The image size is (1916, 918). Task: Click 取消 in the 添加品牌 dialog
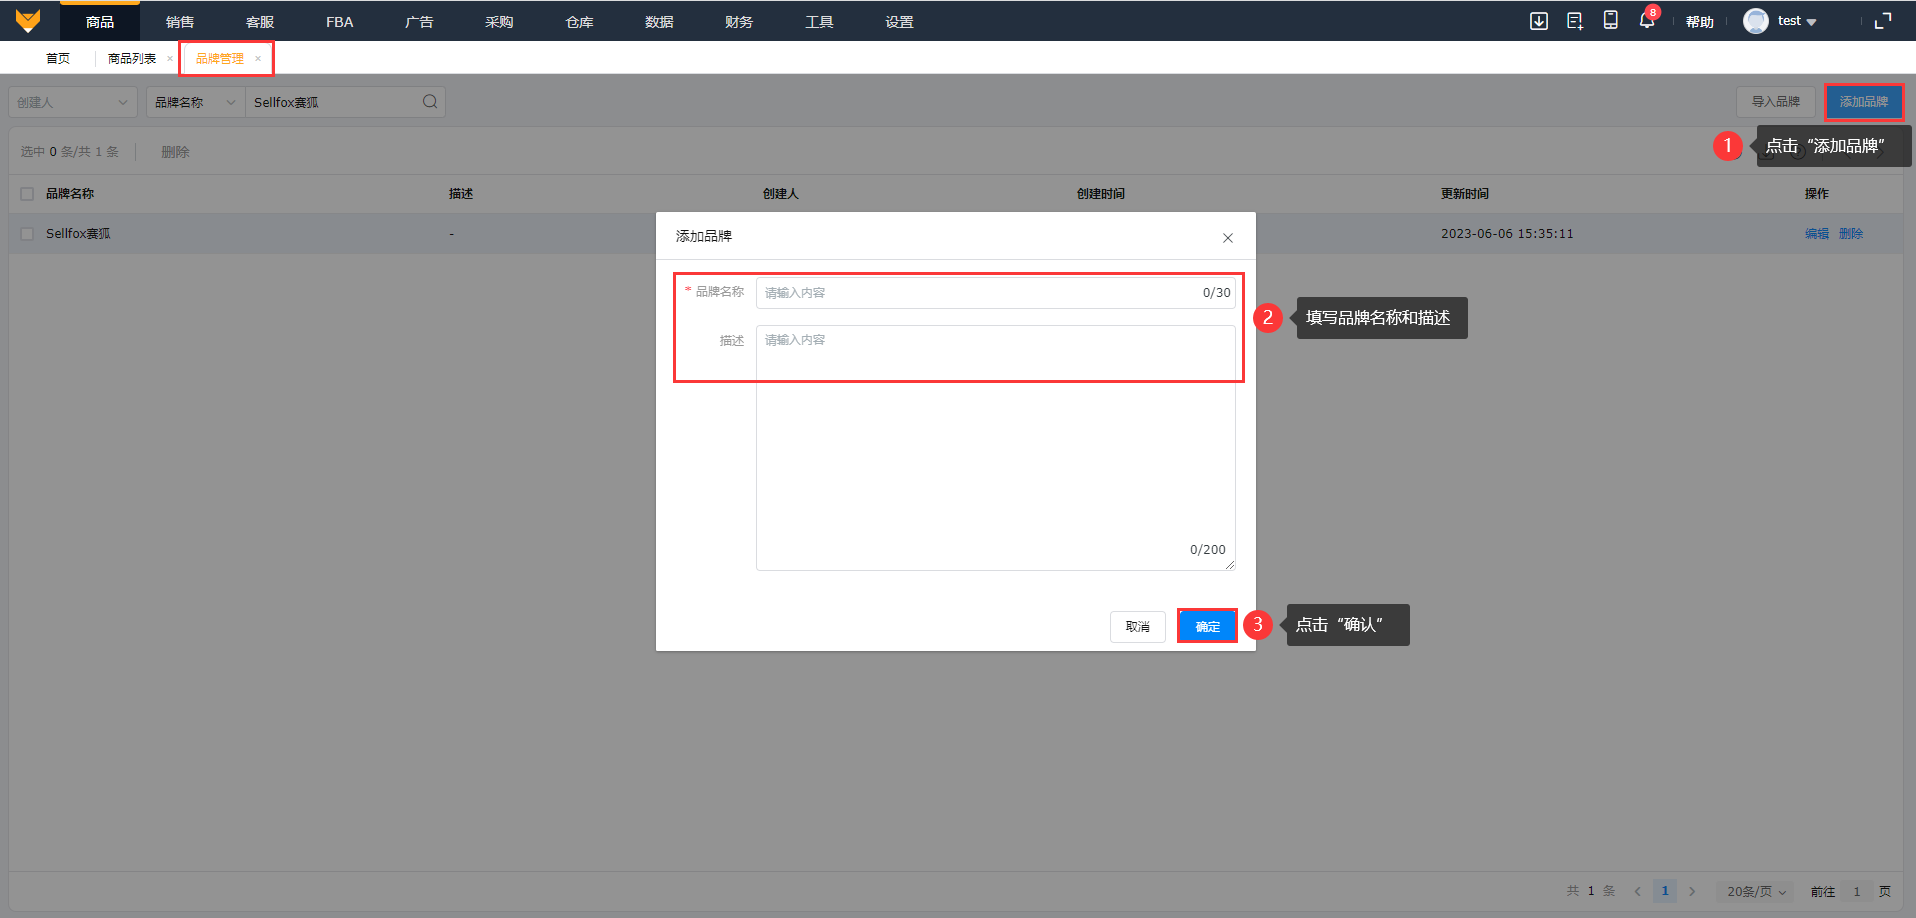coord(1138,627)
